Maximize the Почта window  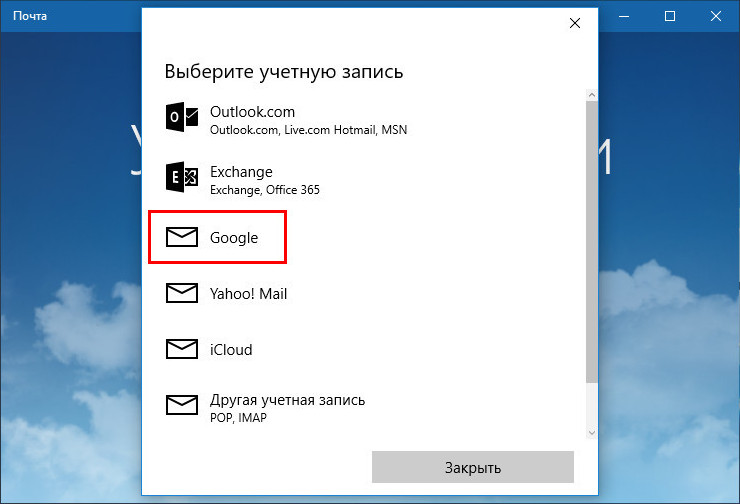(x=670, y=16)
